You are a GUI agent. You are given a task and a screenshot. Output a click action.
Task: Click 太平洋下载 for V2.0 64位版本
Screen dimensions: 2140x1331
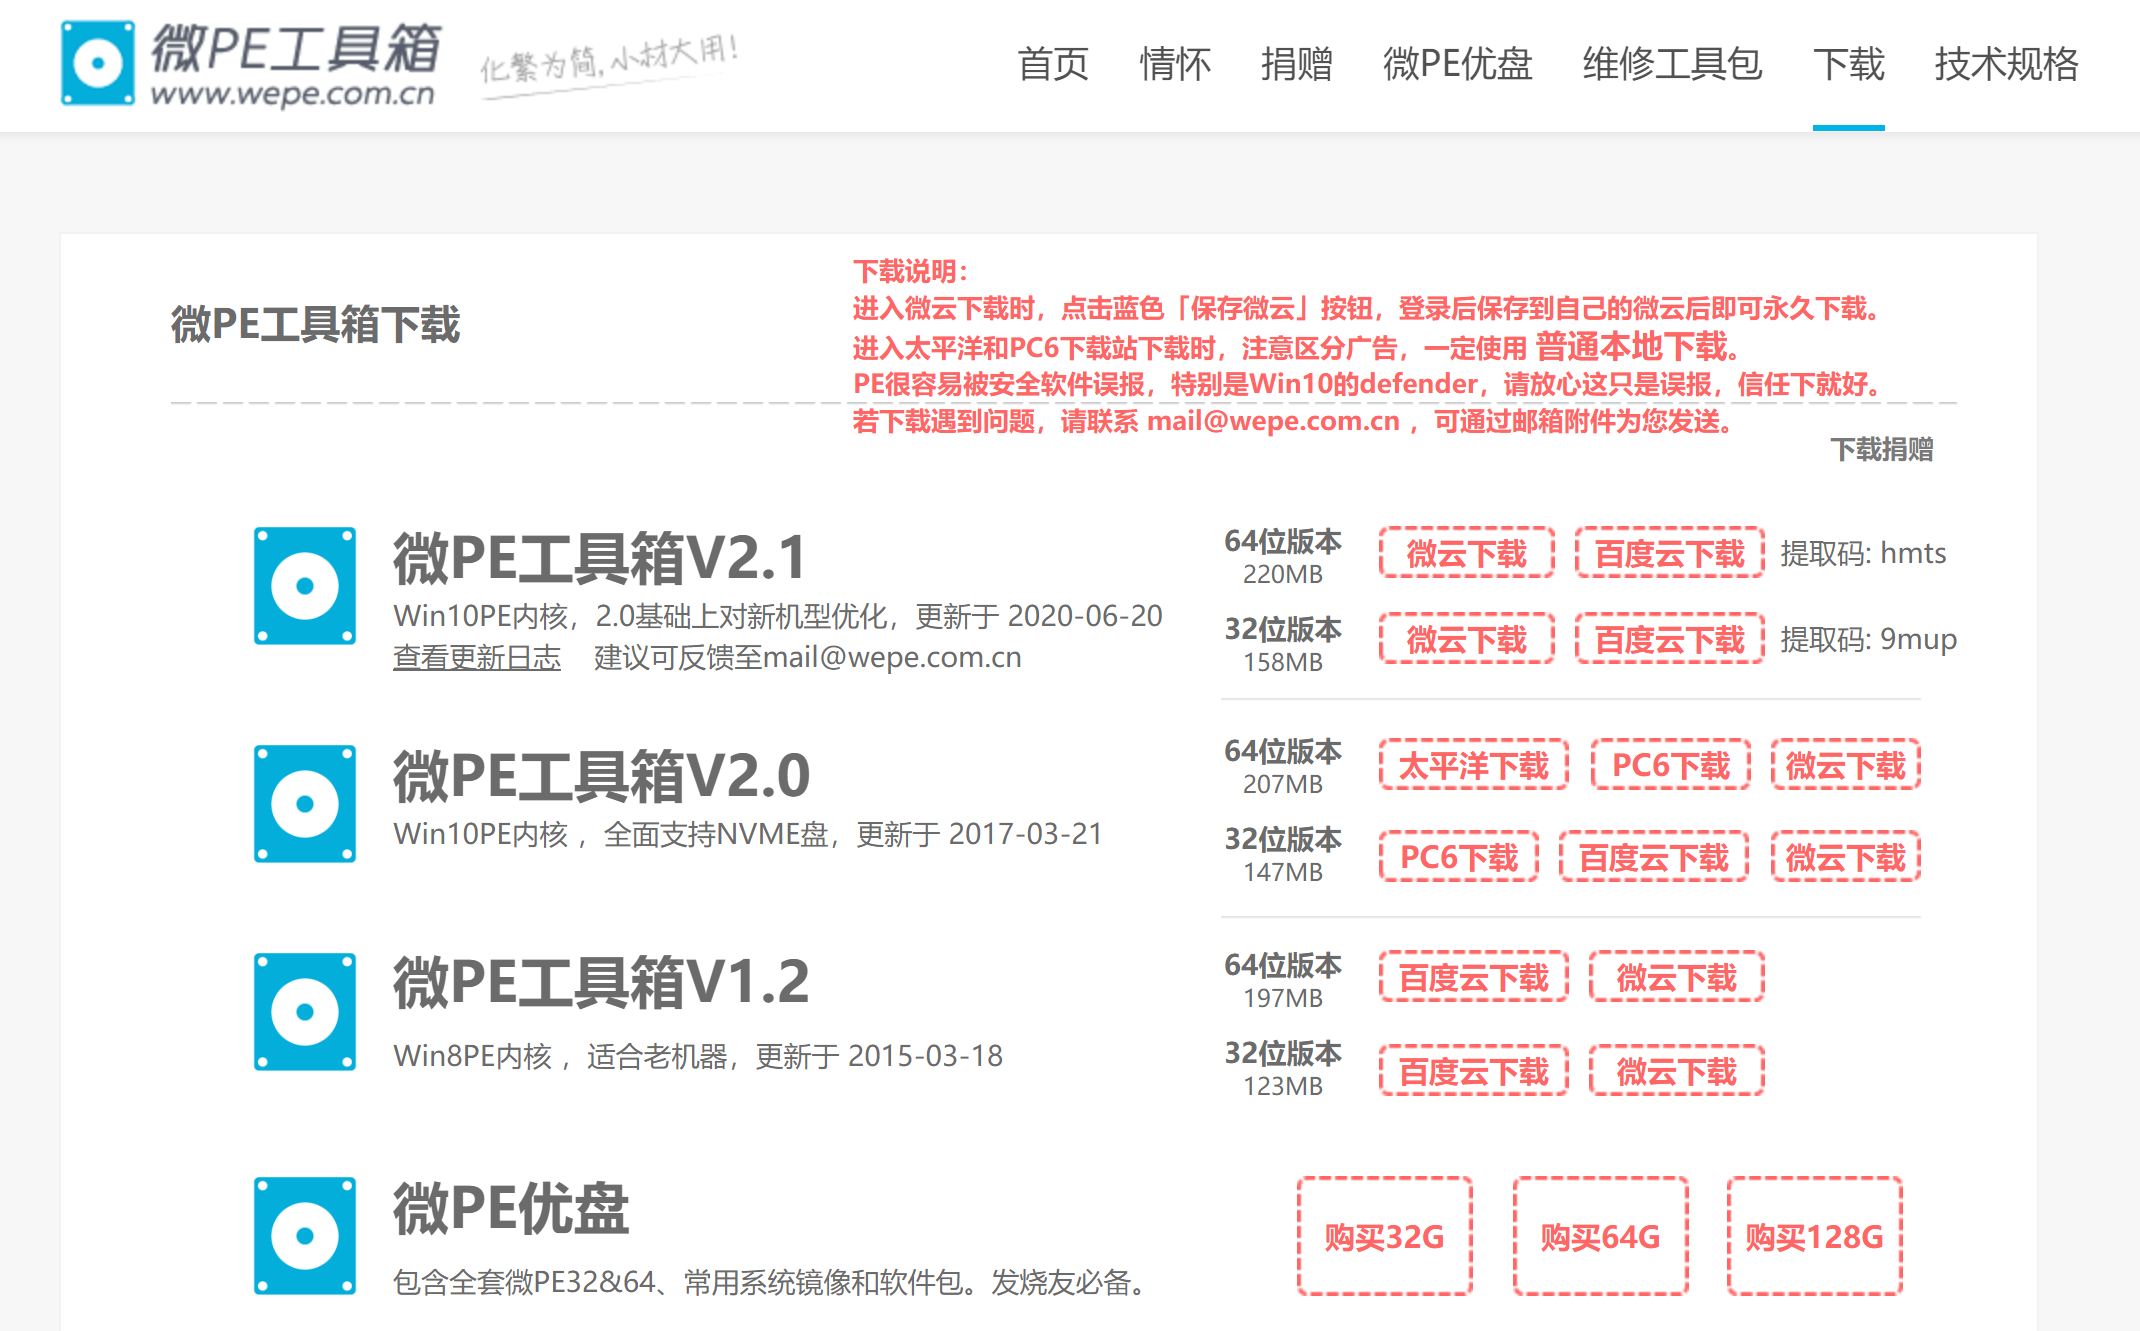click(1474, 765)
